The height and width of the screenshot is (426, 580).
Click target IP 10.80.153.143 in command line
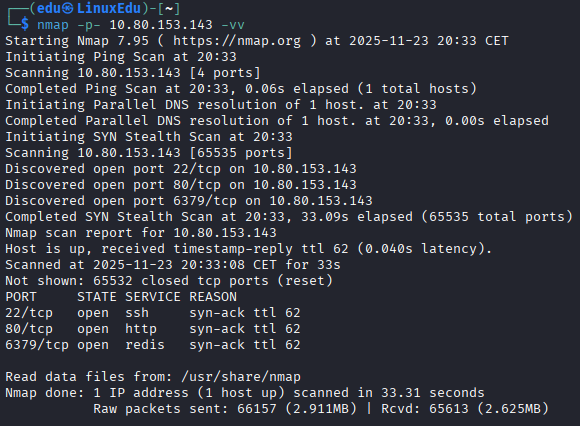pyautogui.click(x=161, y=25)
